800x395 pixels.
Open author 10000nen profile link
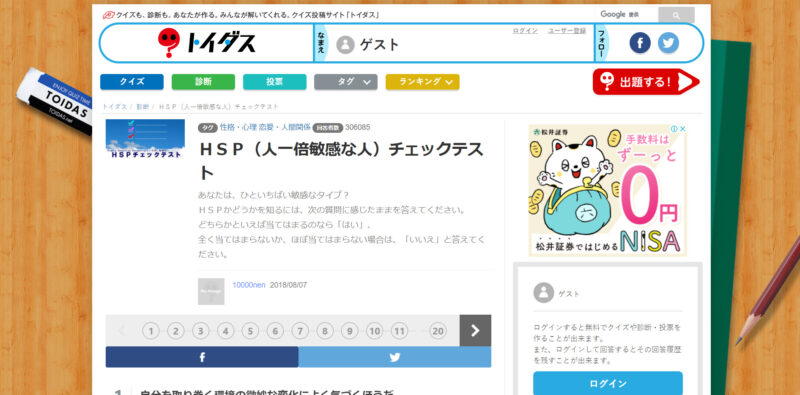[x=249, y=285]
